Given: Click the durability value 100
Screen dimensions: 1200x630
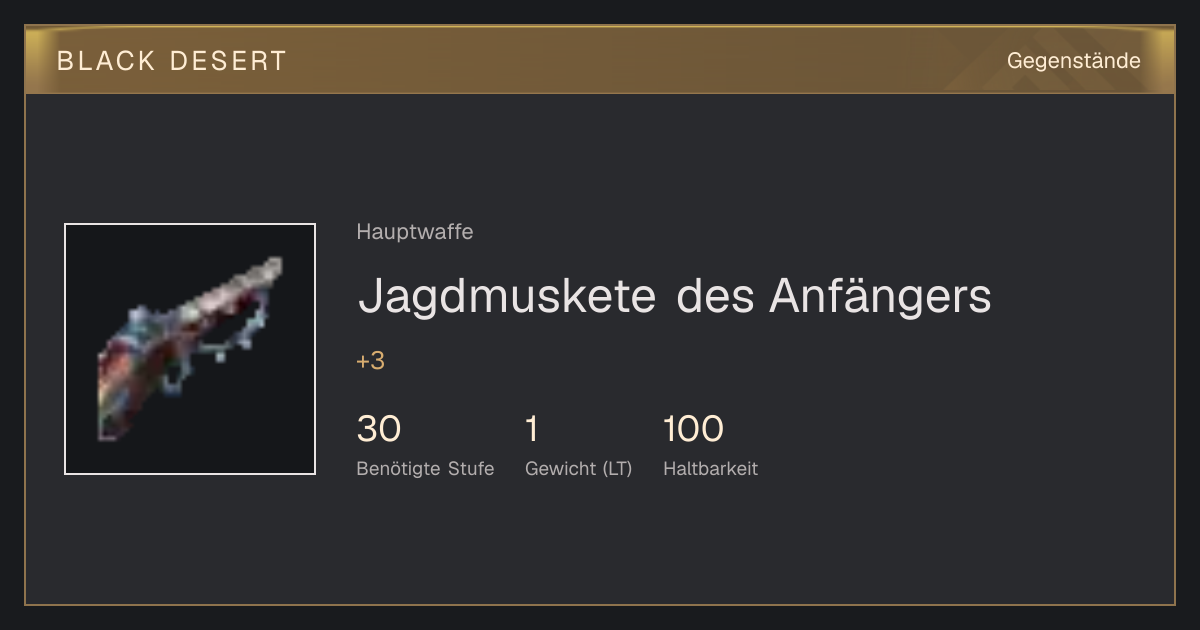Looking at the screenshot, I should point(693,429).
